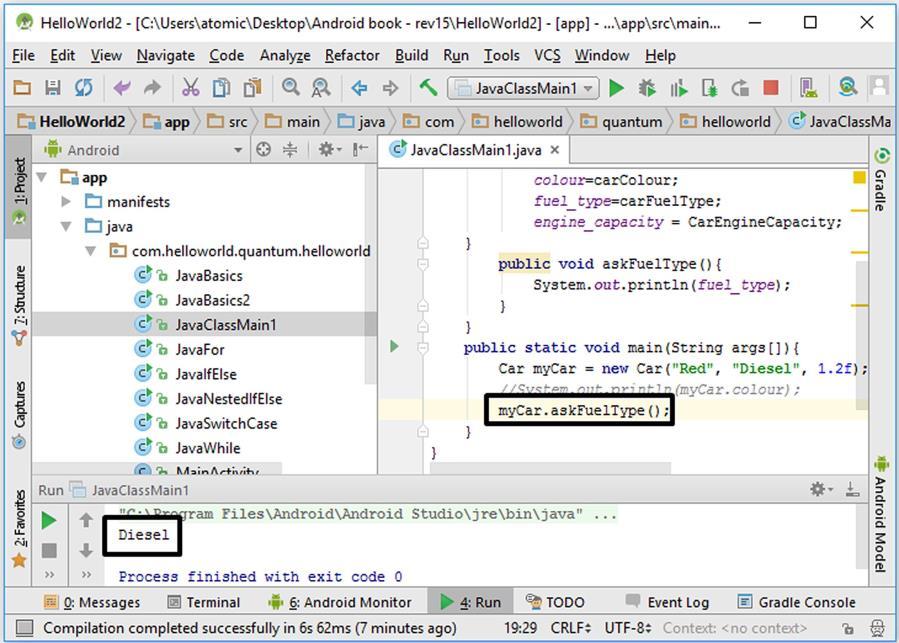
Task: Select the JavaClassMain1.java editor tab
Action: (x=475, y=150)
